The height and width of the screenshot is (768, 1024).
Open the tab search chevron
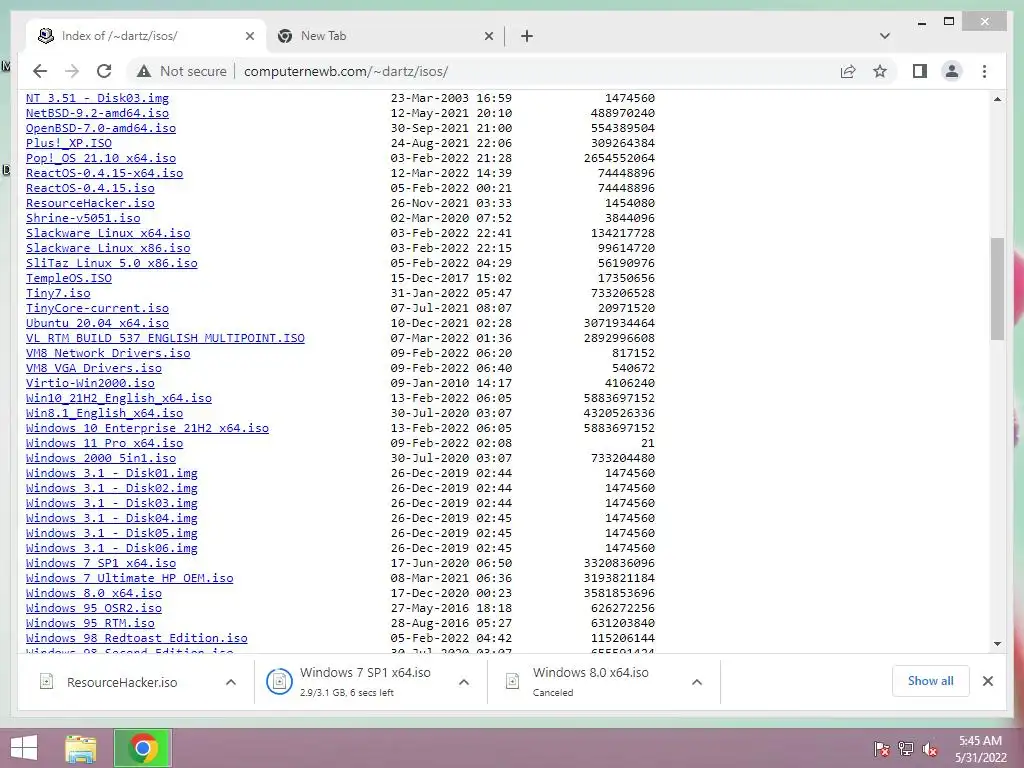(x=884, y=36)
